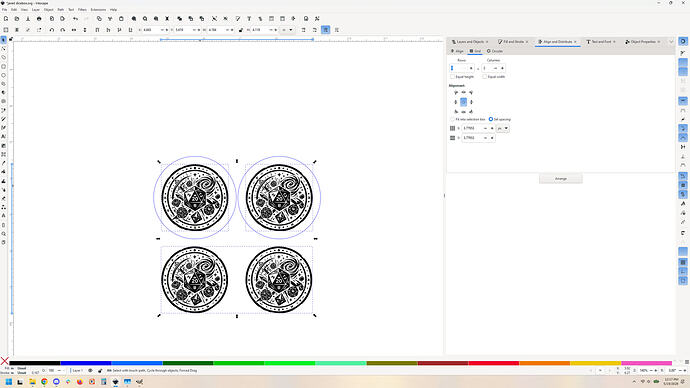This screenshot has height=388, width=690.
Task: Toggle layer lock icon in status bar
Action: (x=100, y=370)
